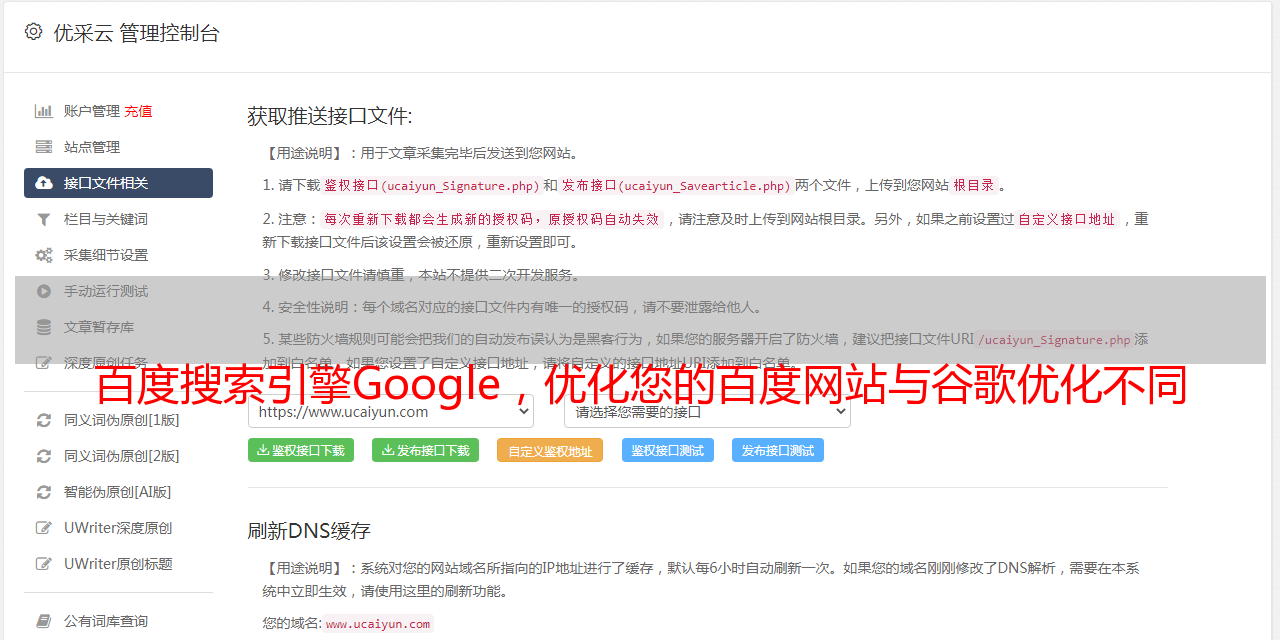Open the 请选择您需要的接口 dropdown
1280x640 pixels.
tap(708, 411)
